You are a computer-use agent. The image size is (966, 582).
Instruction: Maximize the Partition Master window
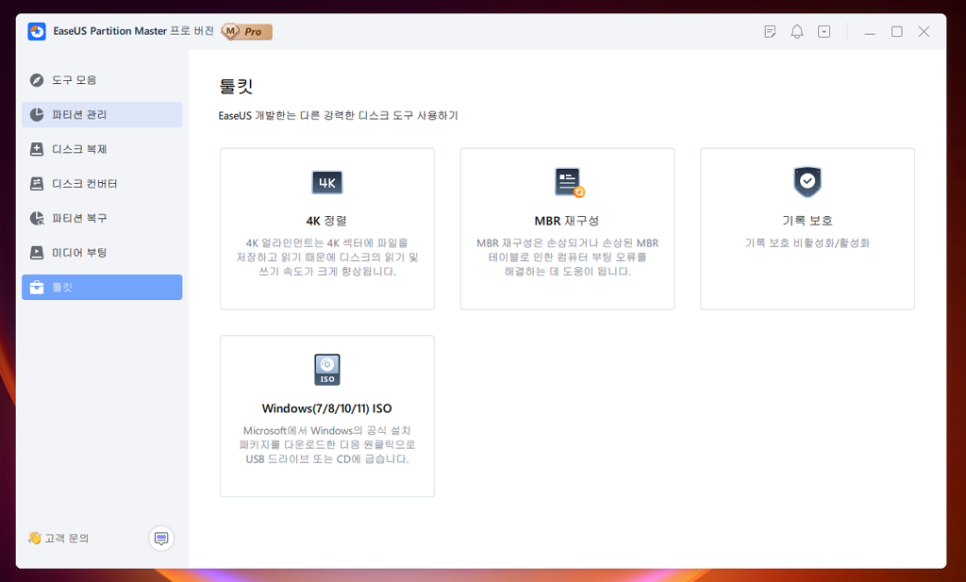897,31
